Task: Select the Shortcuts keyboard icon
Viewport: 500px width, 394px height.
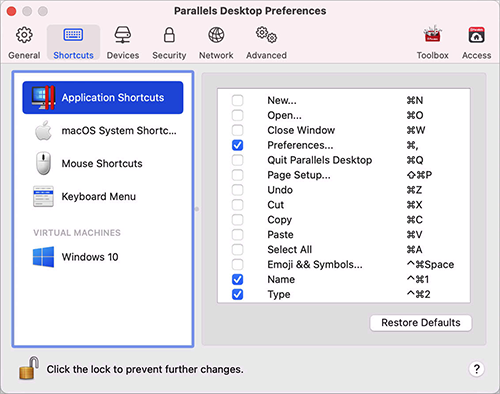Action: 73,35
